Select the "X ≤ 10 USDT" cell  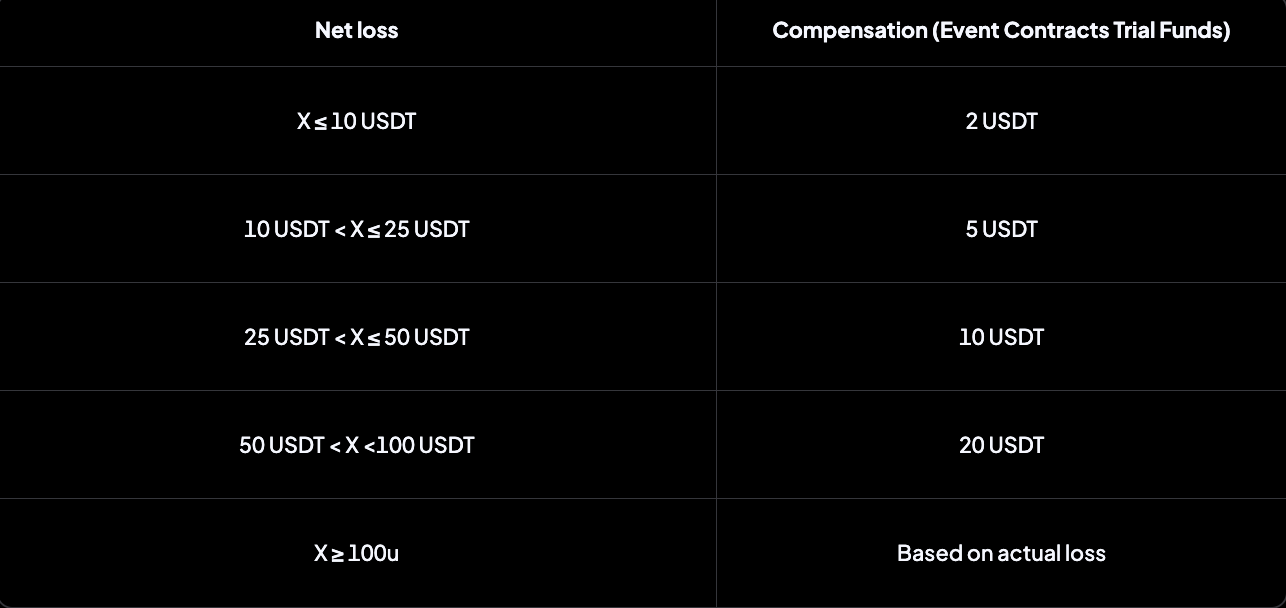pos(356,122)
